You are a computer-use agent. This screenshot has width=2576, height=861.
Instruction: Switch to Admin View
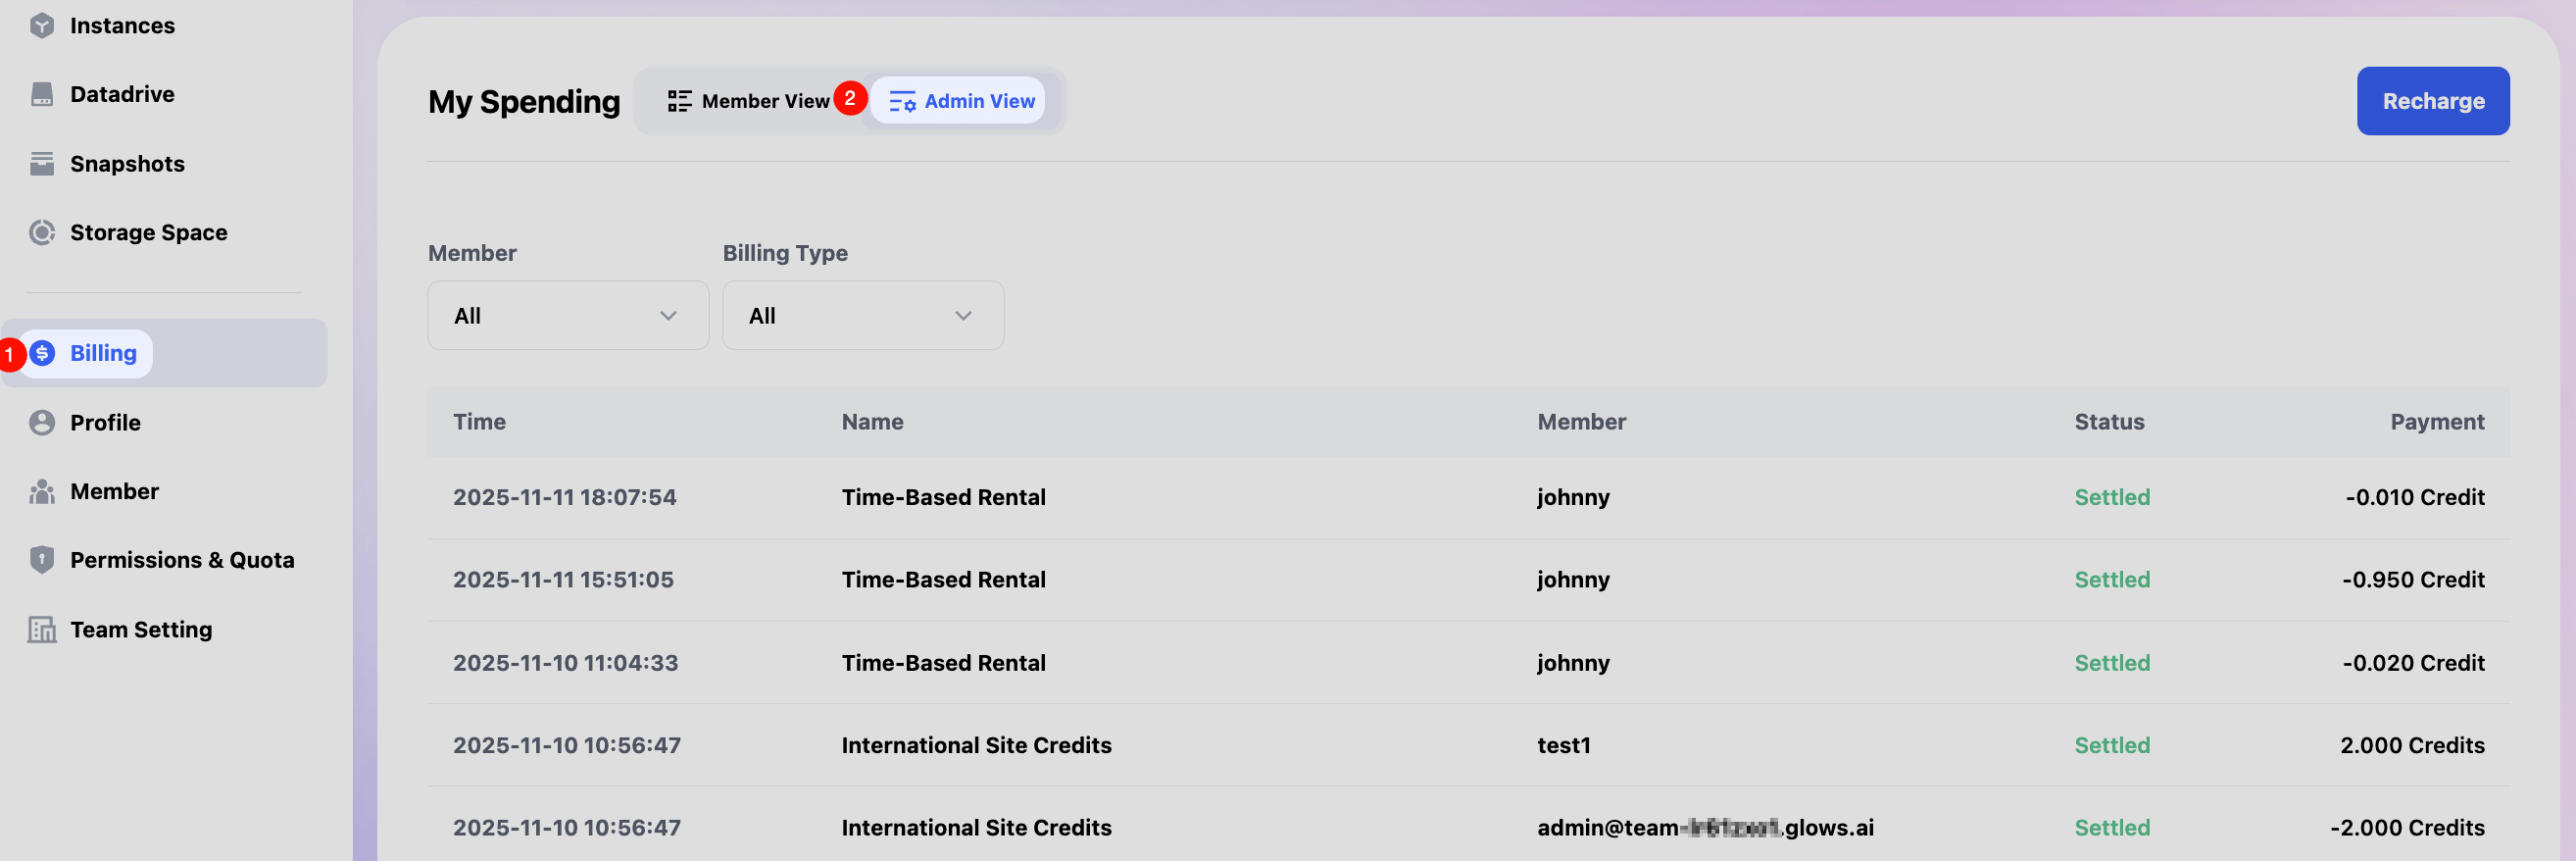[961, 101]
